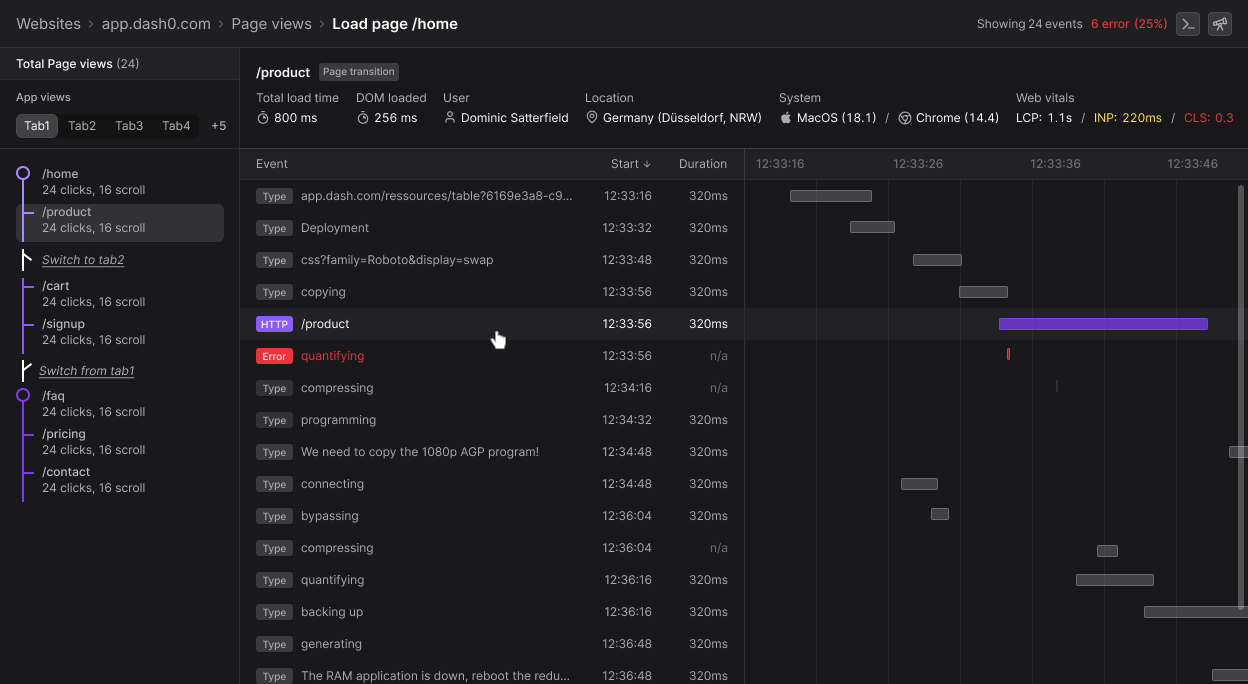This screenshot has width=1248, height=684.
Task: Select the /cart page view
Action: point(120,294)
